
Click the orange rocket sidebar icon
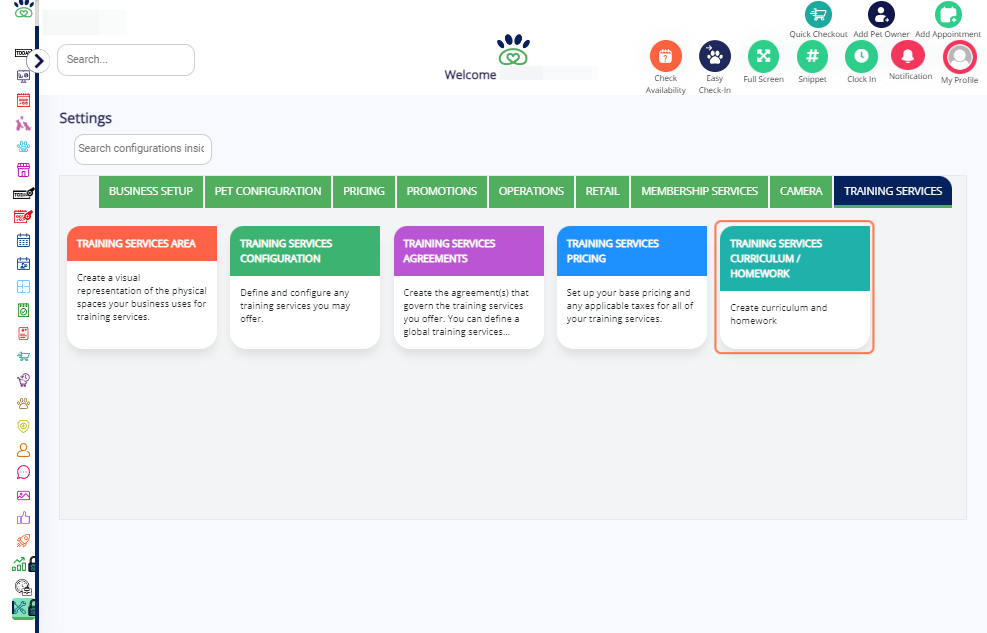coord(23,541)
